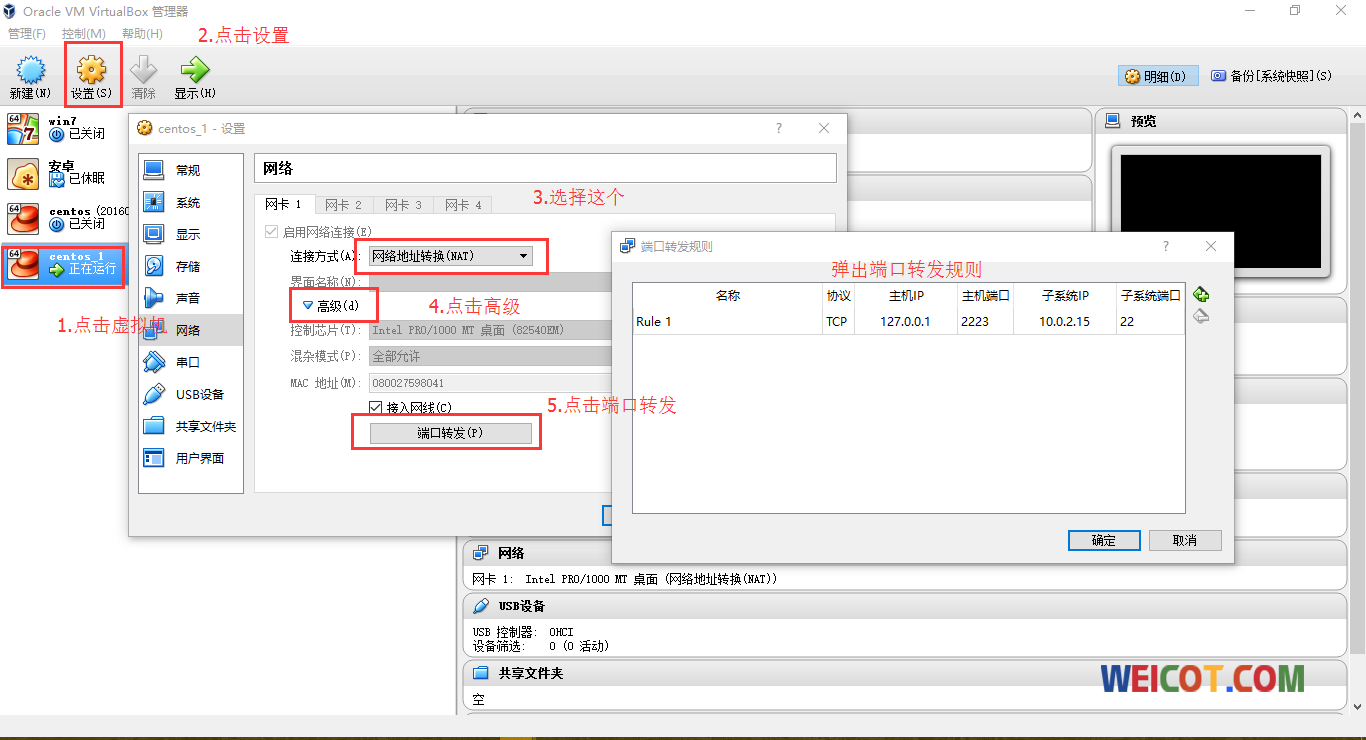
Task: Switch to 备份[系统快照] snapshots view
Action: [x=1271, y=76]
